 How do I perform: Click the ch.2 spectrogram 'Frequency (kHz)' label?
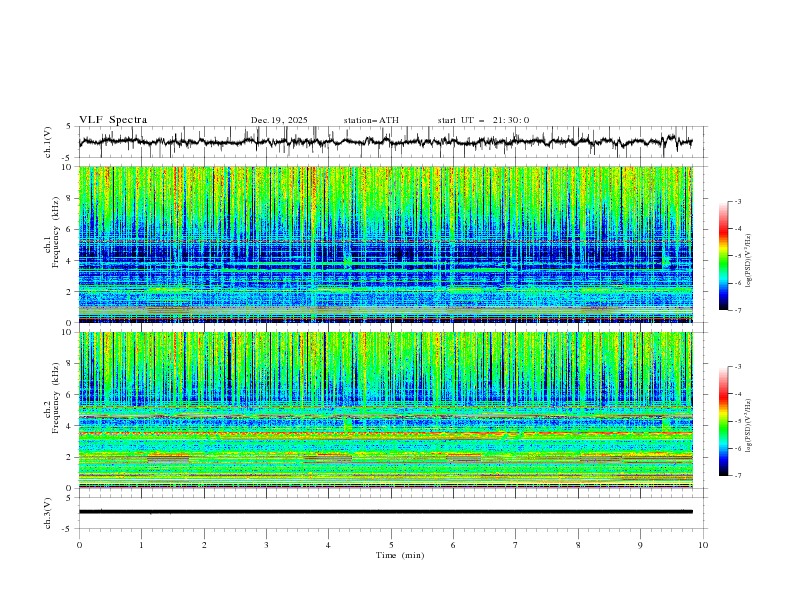pyautogui.click(x=56, y=397)
